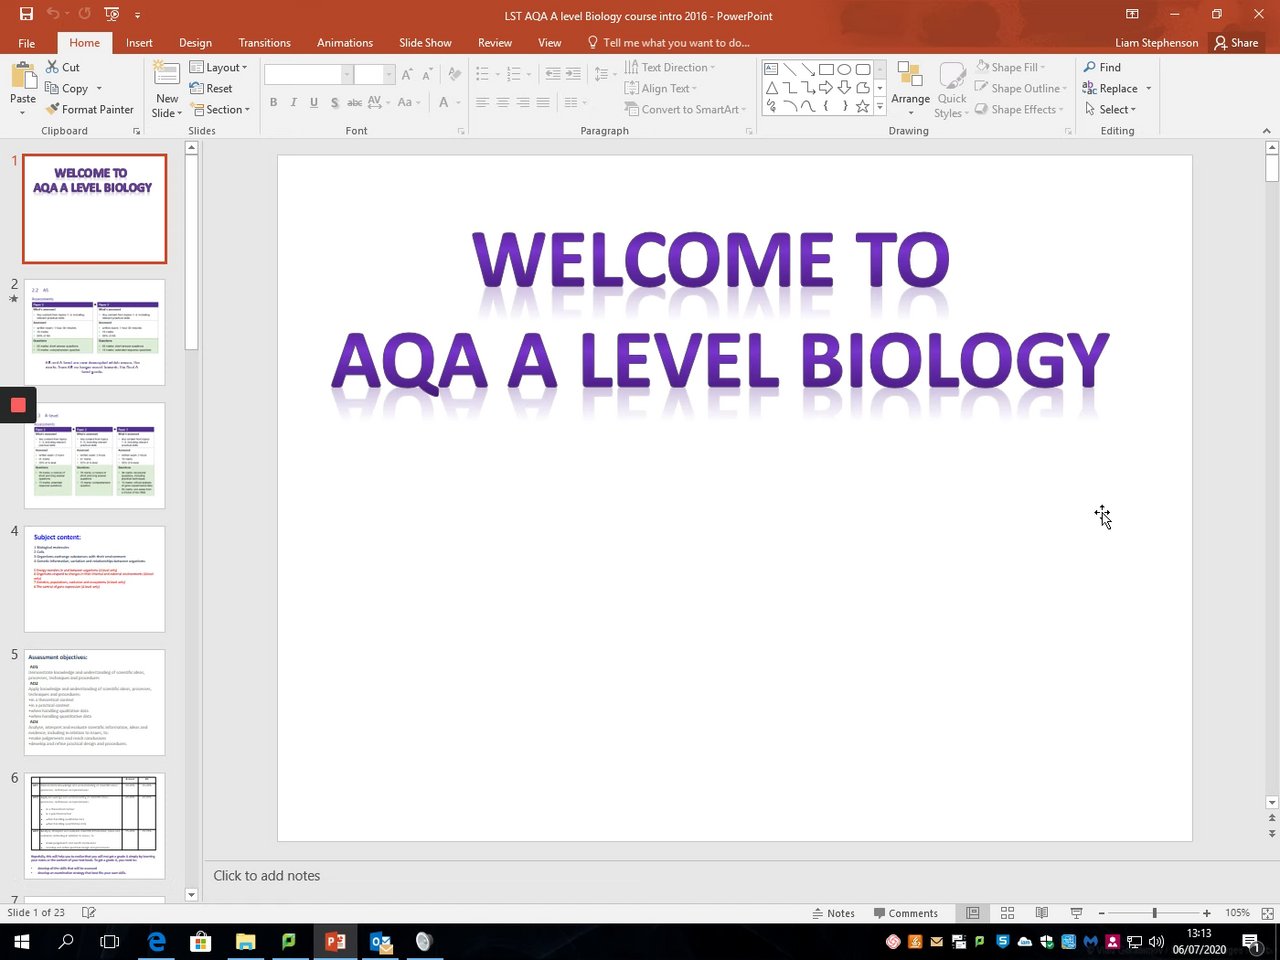Click the Decrease List Level indent icon

pyautogui.click(x=552, y=74)
